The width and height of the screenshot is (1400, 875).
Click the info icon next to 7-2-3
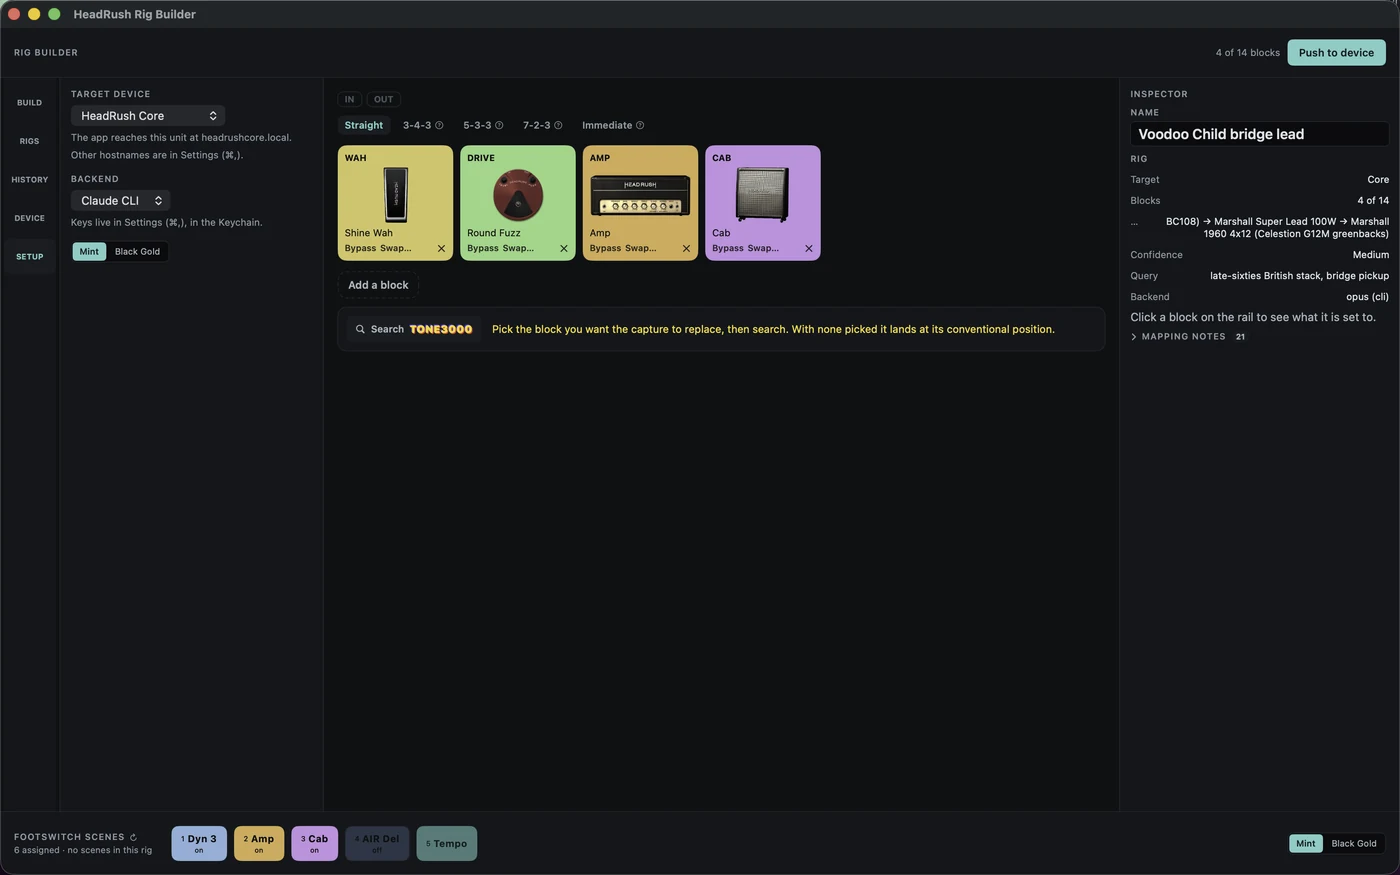coord(558,125)
